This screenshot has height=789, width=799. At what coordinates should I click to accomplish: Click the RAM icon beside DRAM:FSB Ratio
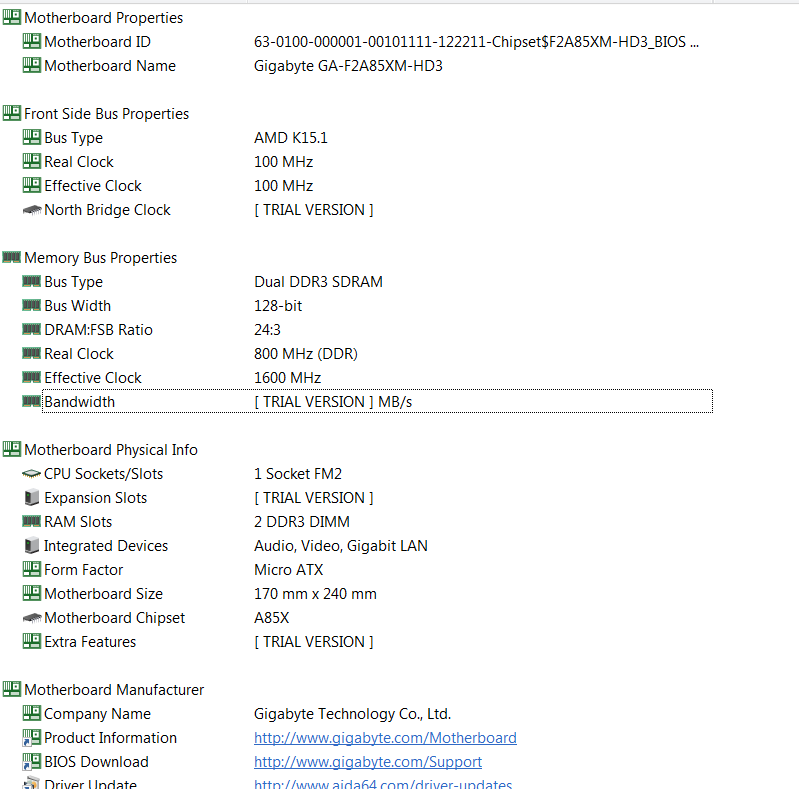(32, 329)
